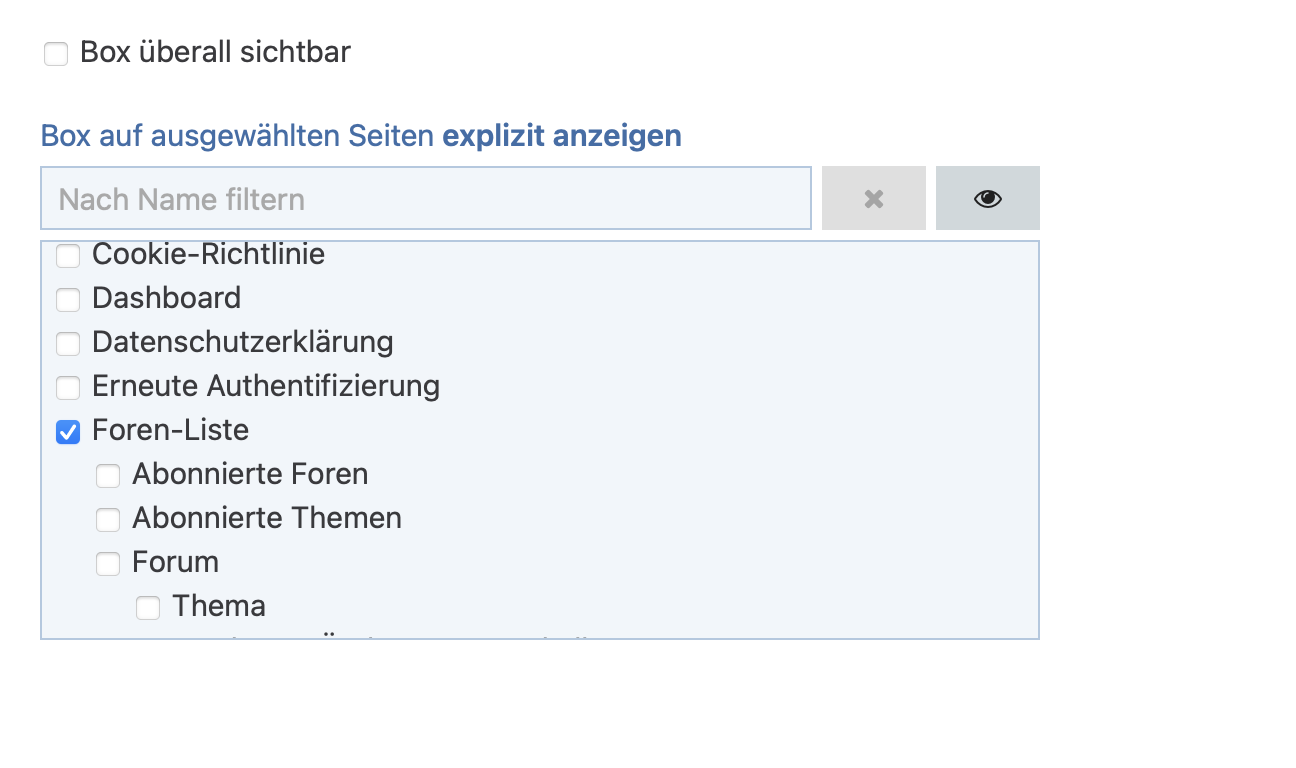Select the nested Thema checkbox
This screenshot has height=768, width=1296.
point(148,608)
